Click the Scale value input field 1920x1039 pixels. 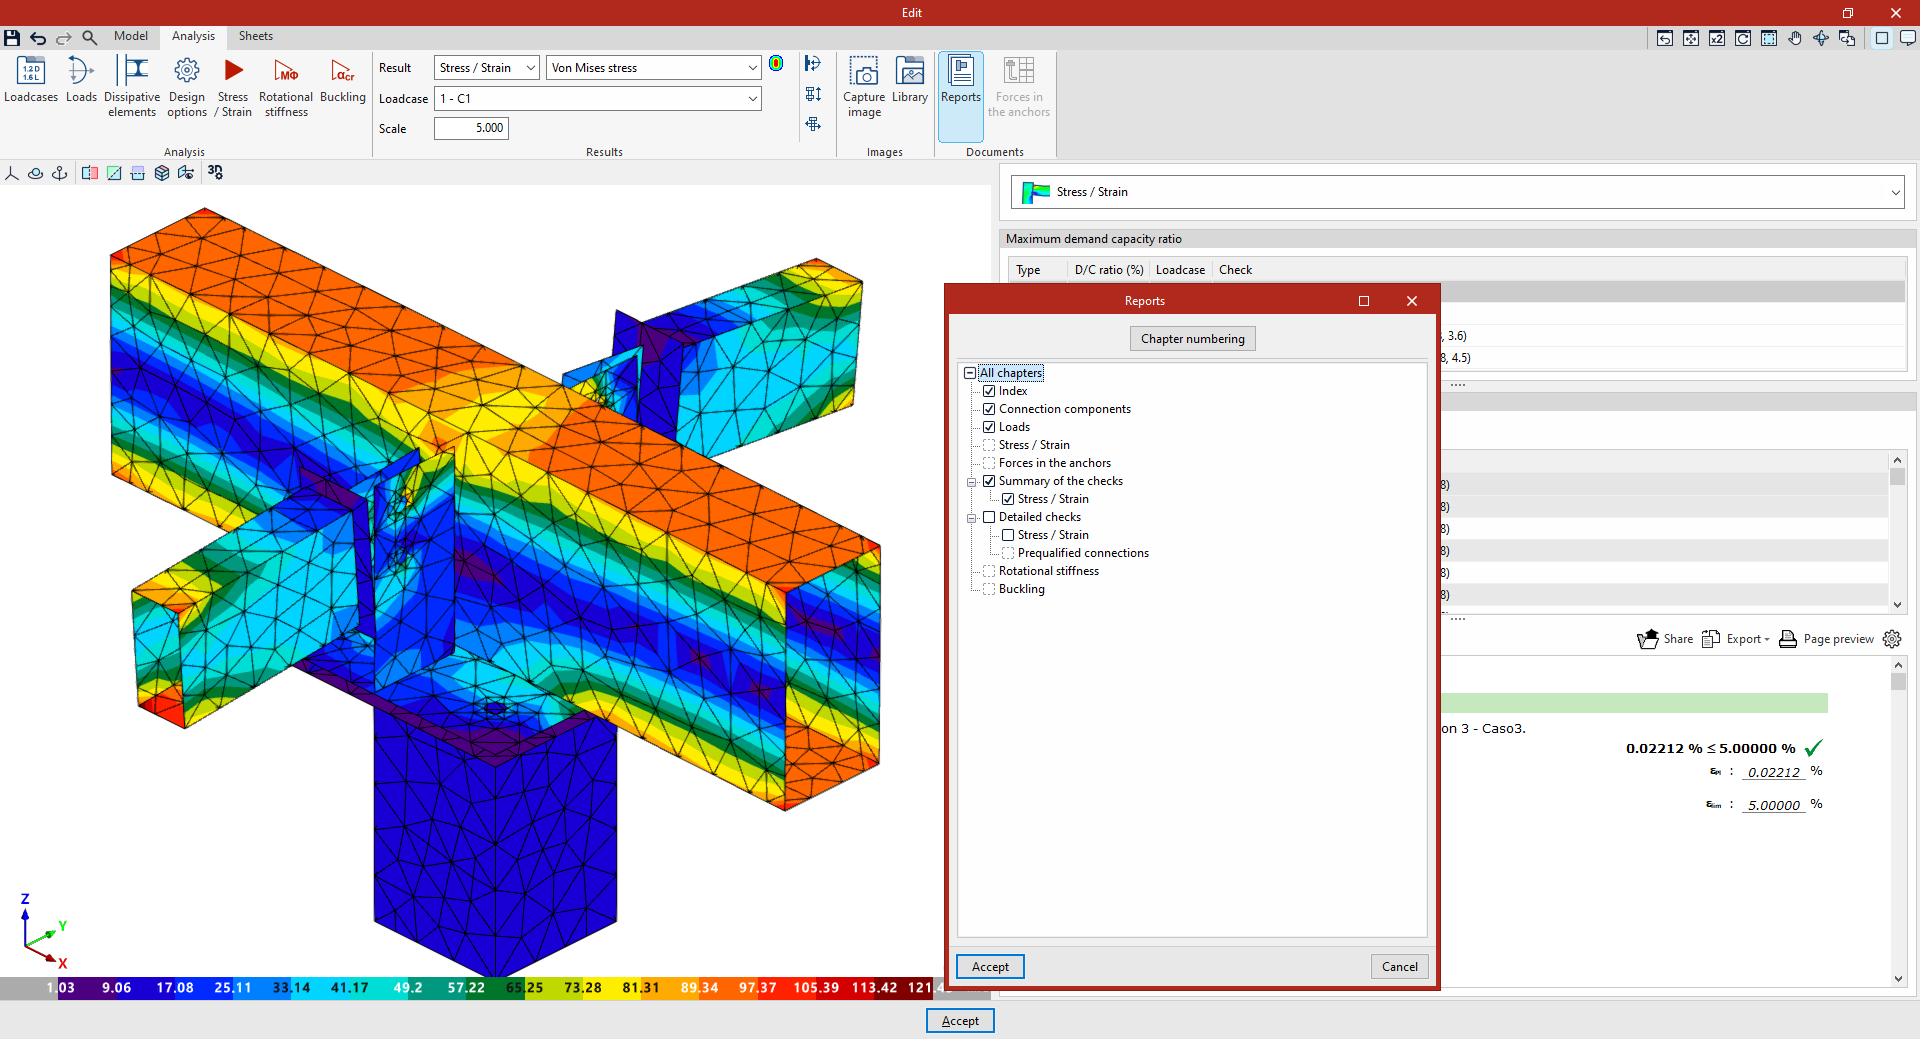(x=471, y=128)
